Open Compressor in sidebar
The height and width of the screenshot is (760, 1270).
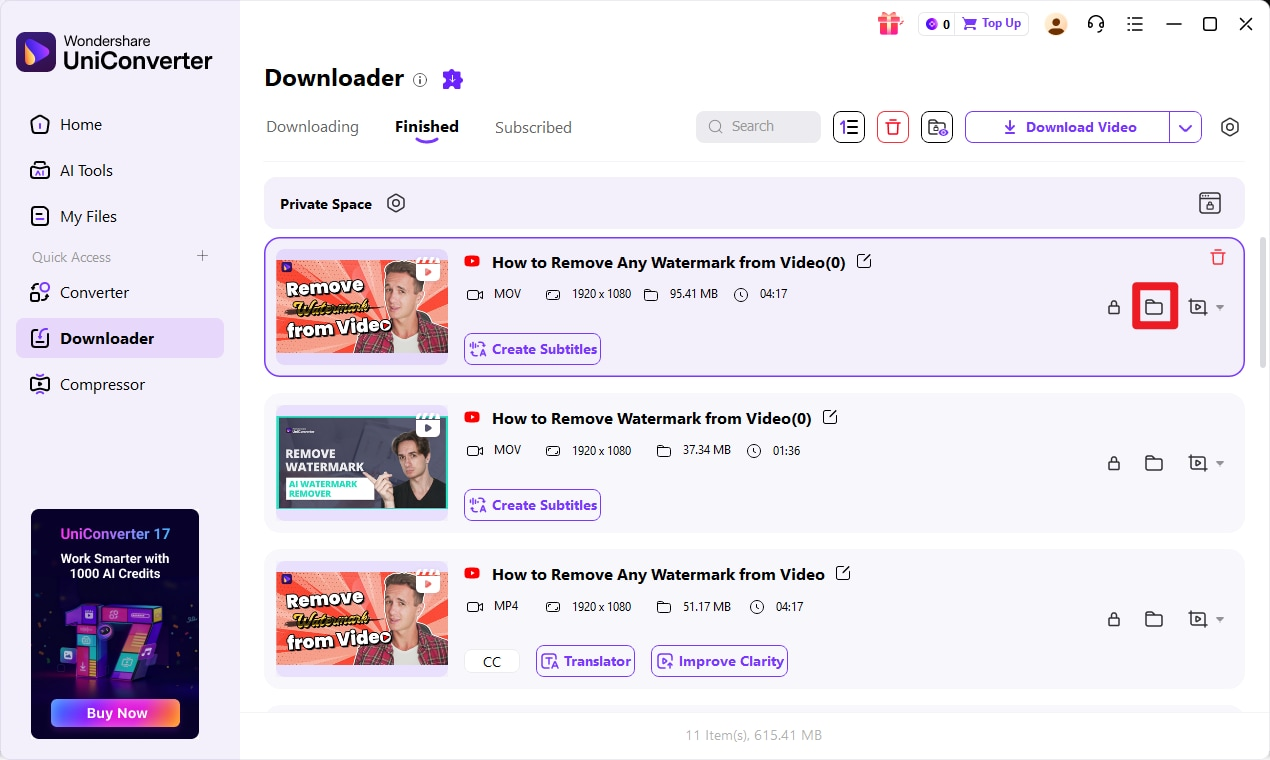(x=120, y=384)
